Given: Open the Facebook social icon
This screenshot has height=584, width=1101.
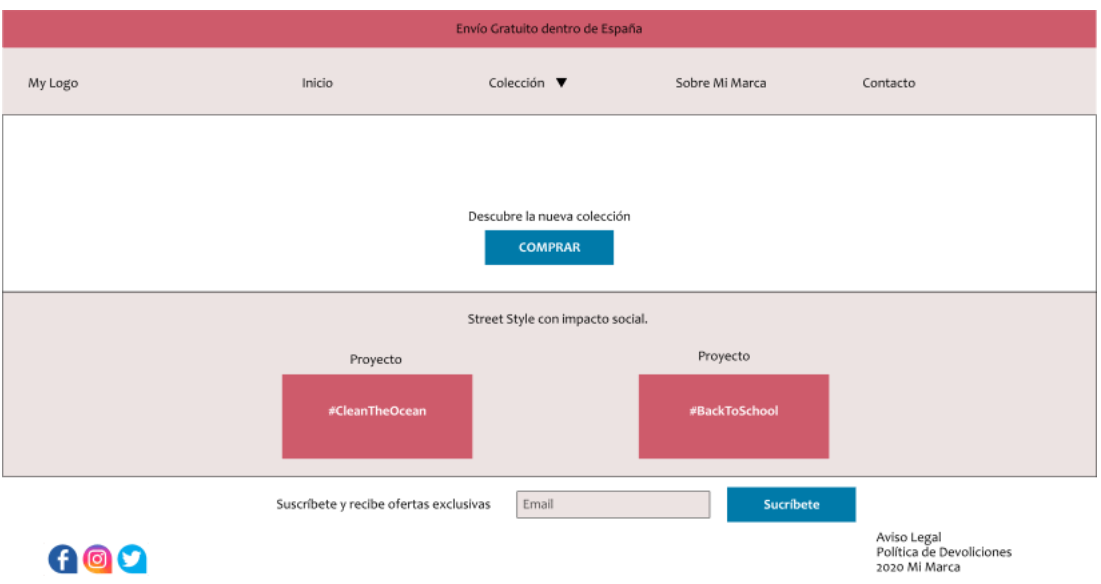Looking at the screenshot, I should tap(62, 559).
